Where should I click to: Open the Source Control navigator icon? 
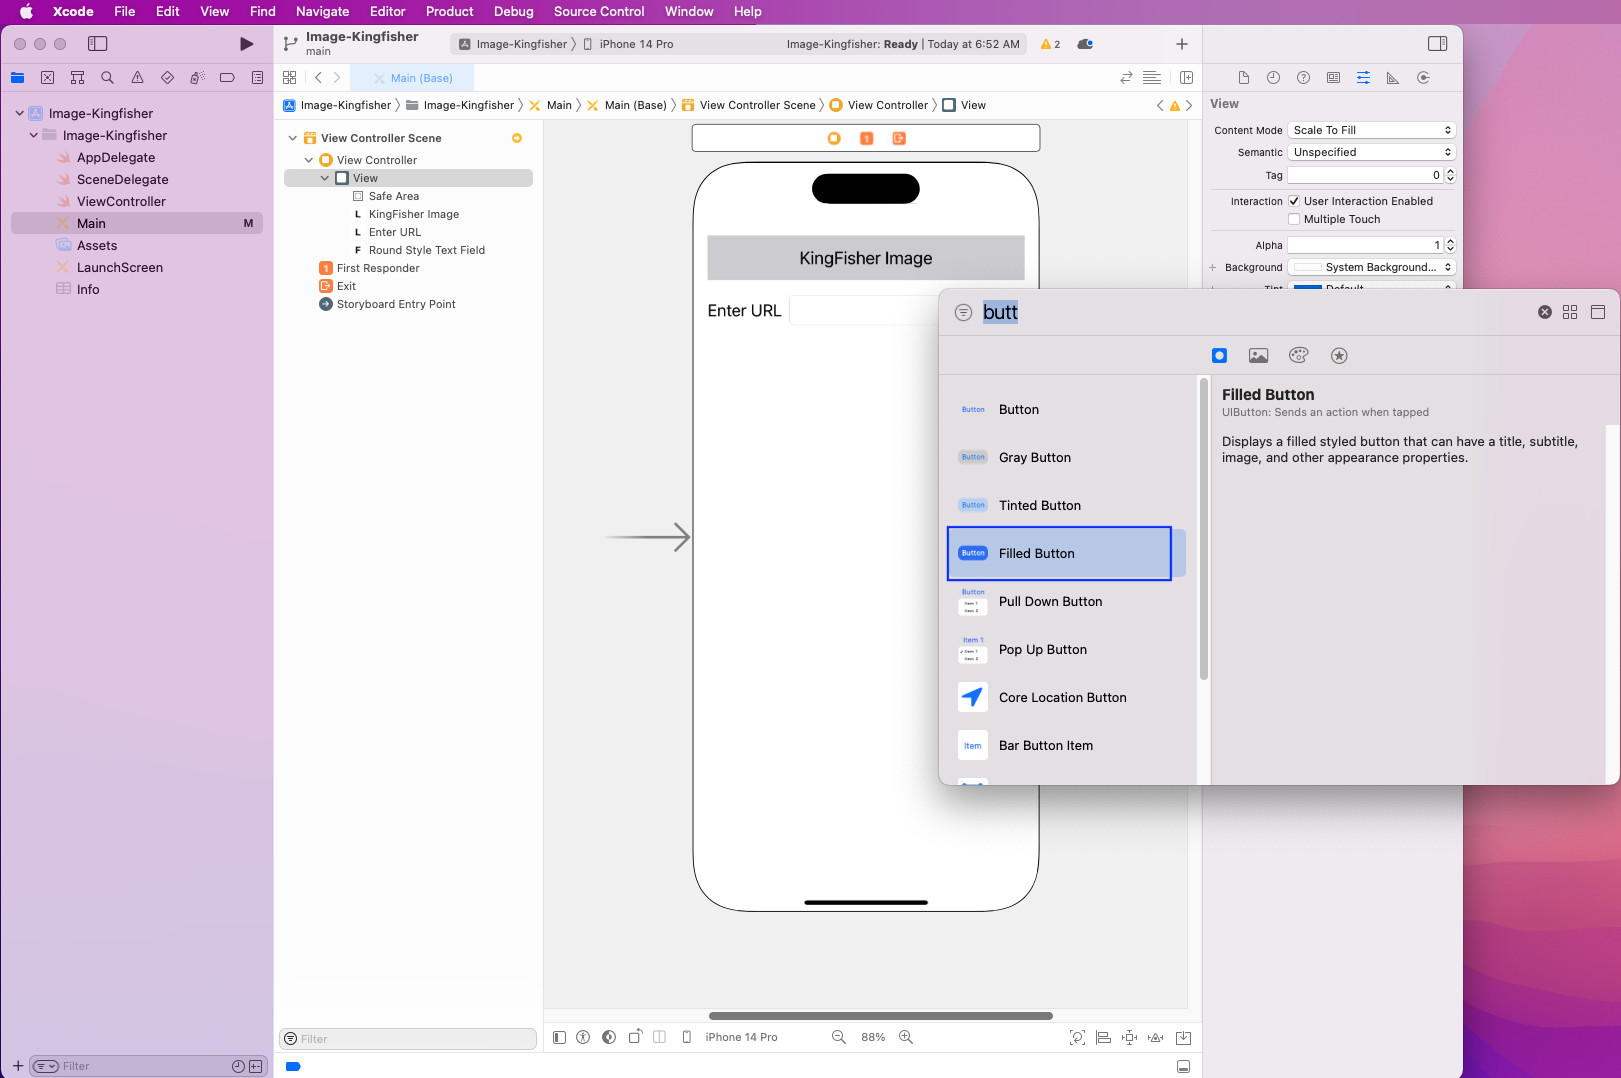(x=47, y=78)
